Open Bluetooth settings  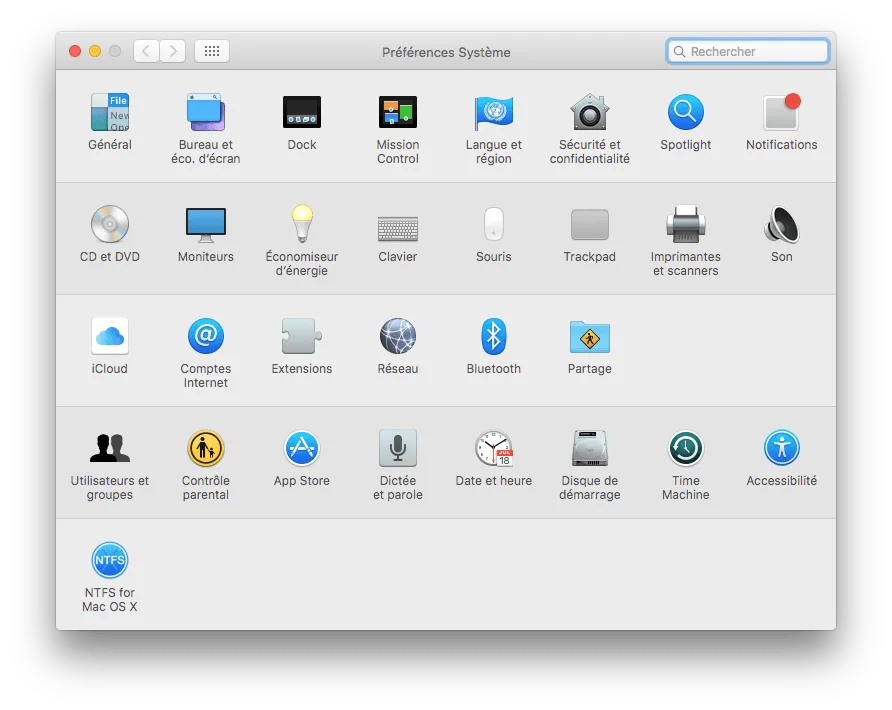coord(493,335)
